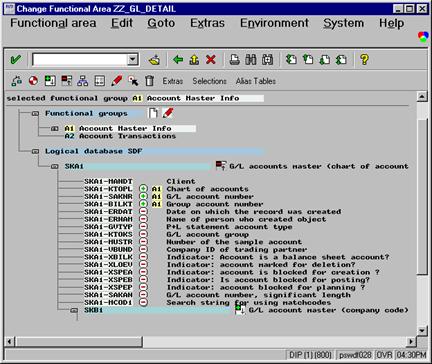Expand the SKB1 table node

click(x=74, y=310)
